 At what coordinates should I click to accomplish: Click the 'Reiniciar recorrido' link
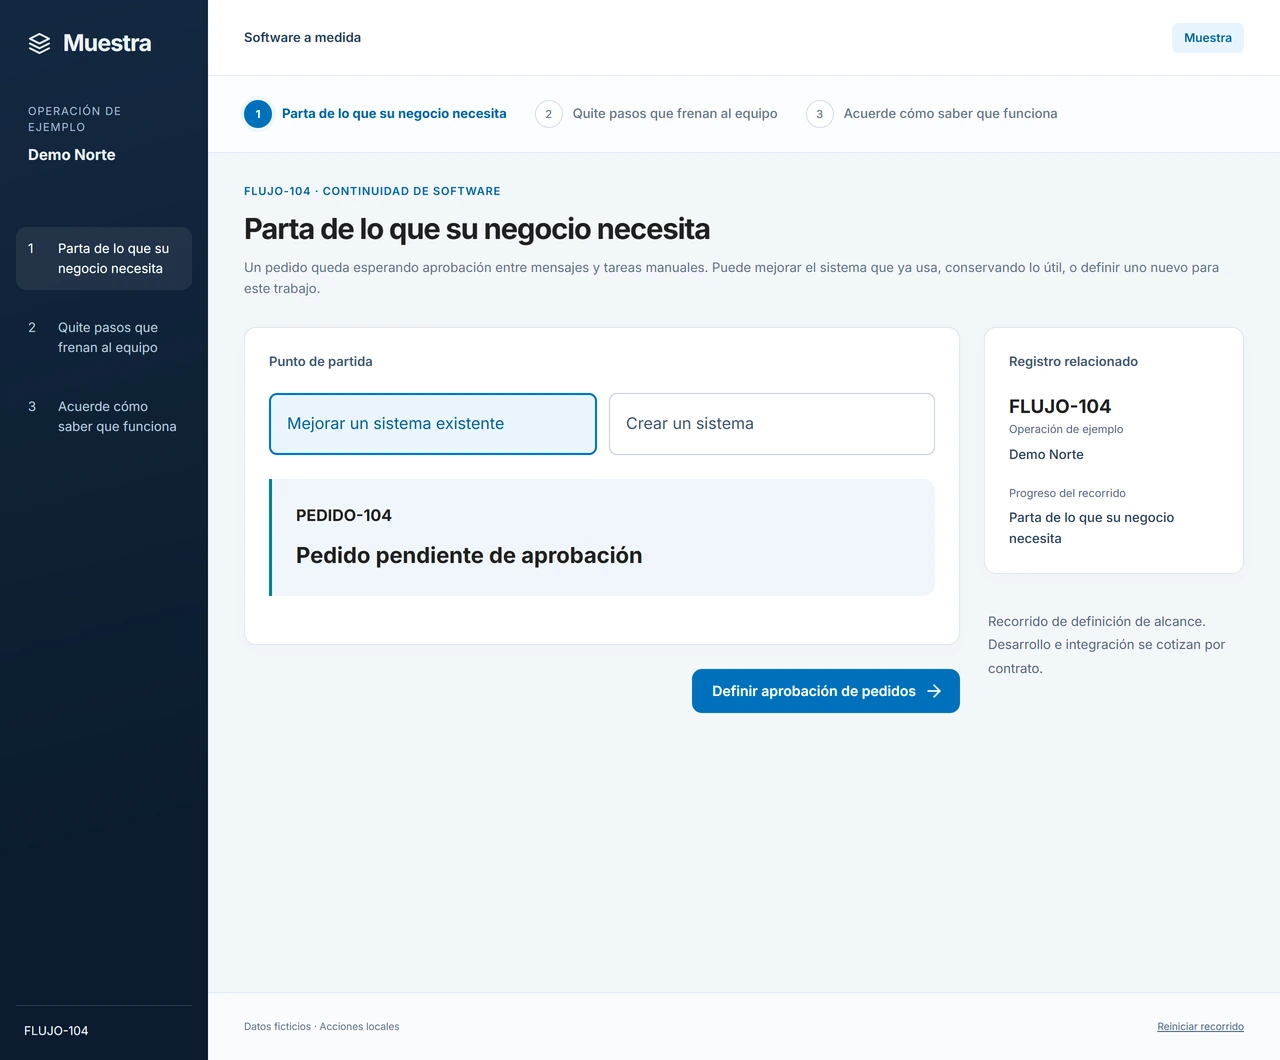coord(1200,1027)
